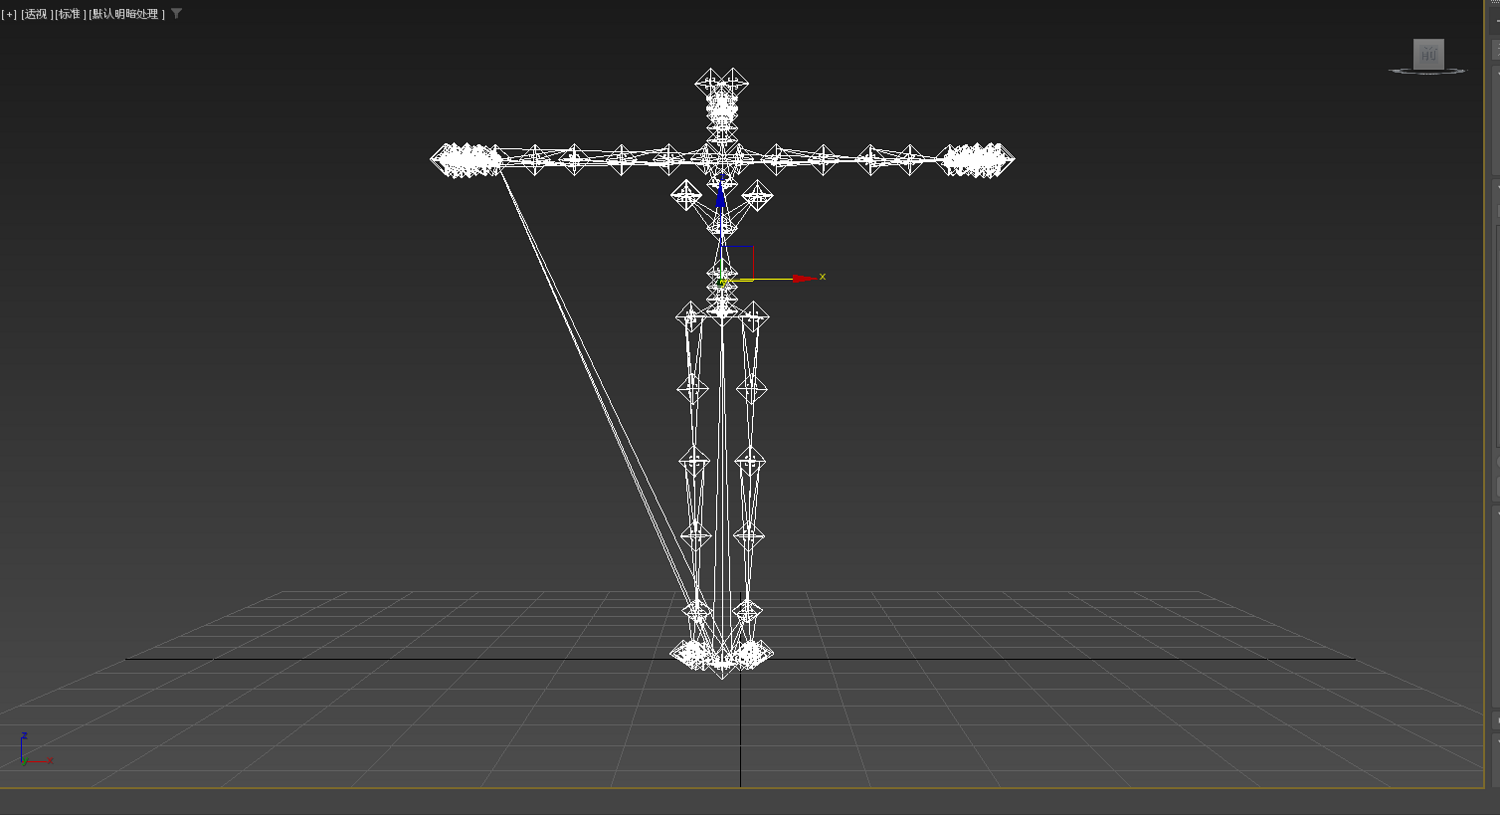Select the left diamond bone below the shoulders
This screenshot has width=1500, height=815.
pos(686,195)
